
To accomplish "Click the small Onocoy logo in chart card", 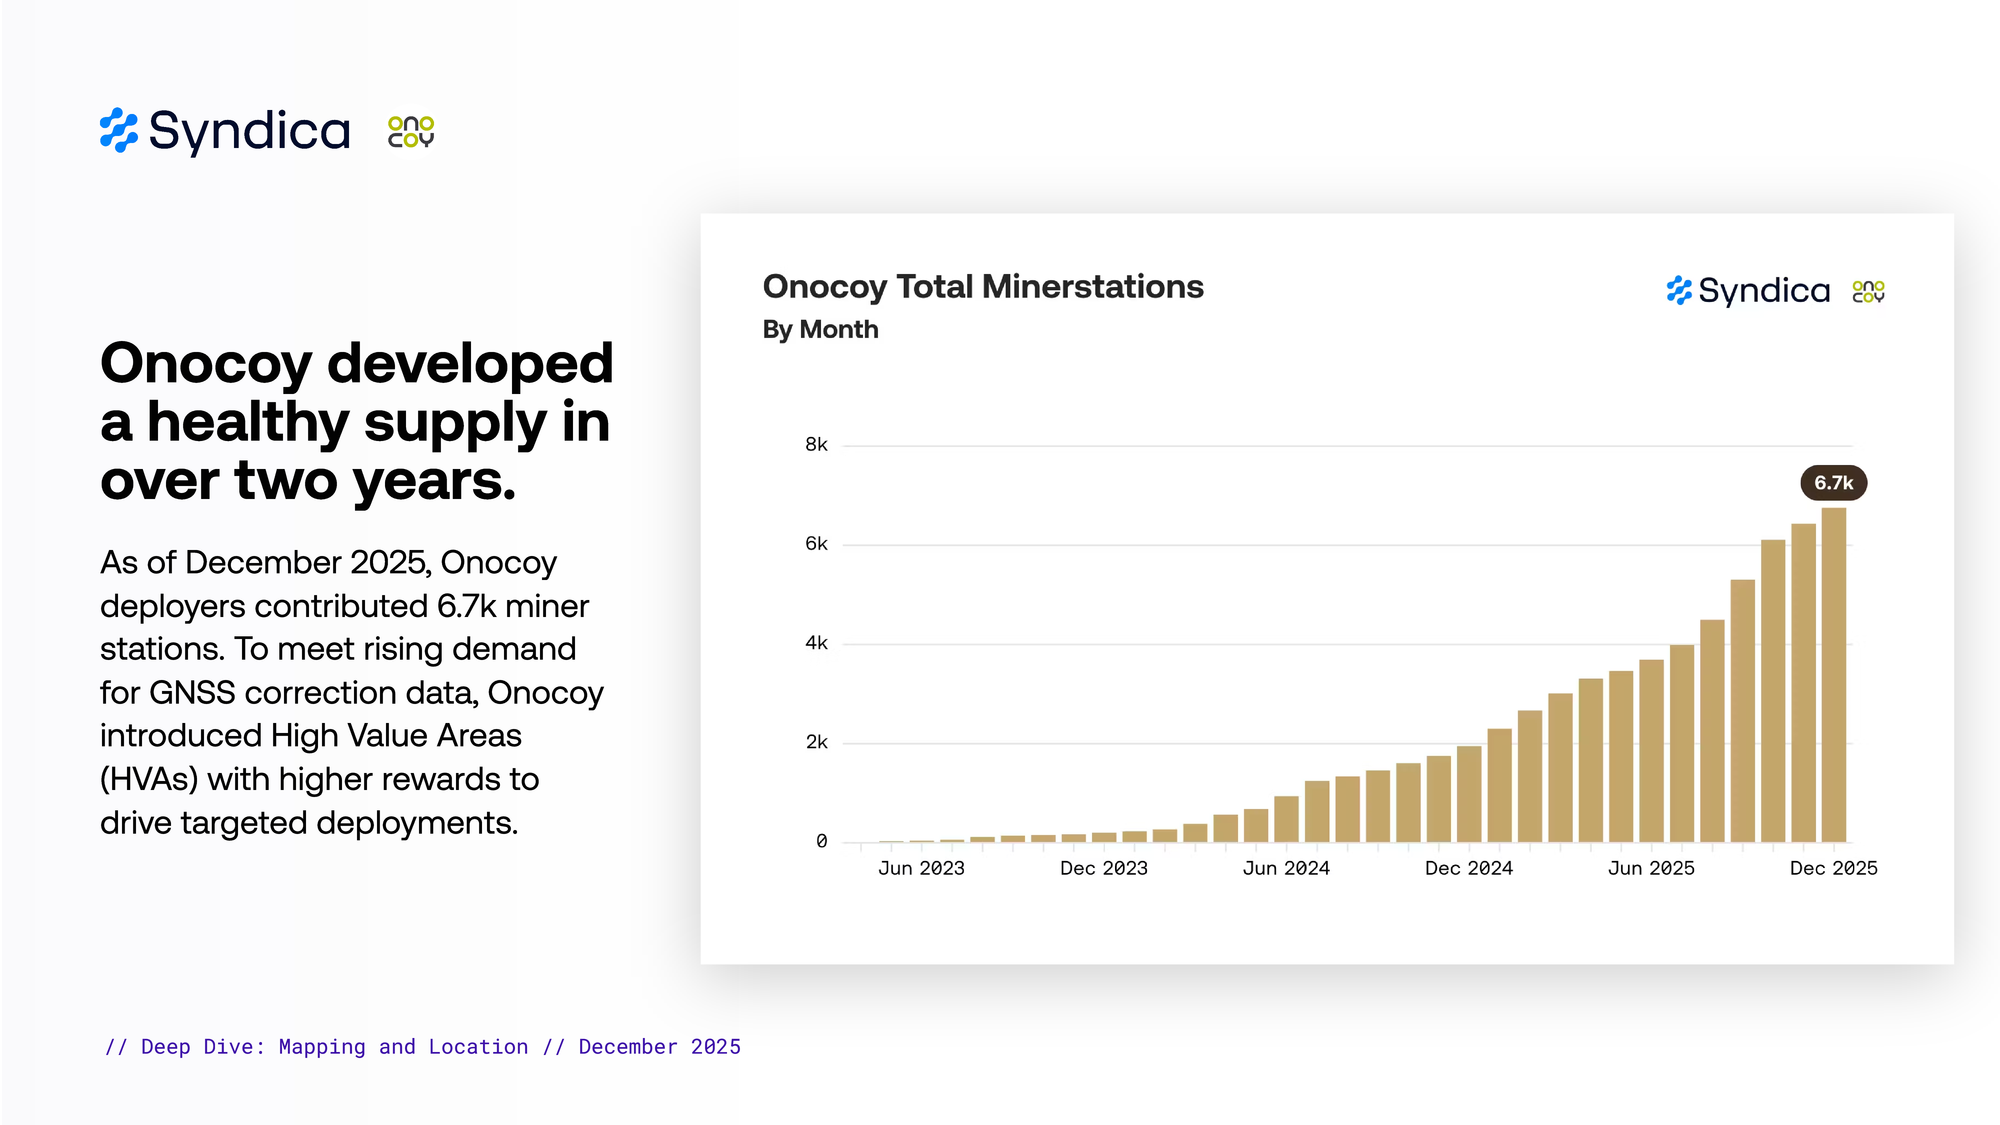I will click(1868, 291).
